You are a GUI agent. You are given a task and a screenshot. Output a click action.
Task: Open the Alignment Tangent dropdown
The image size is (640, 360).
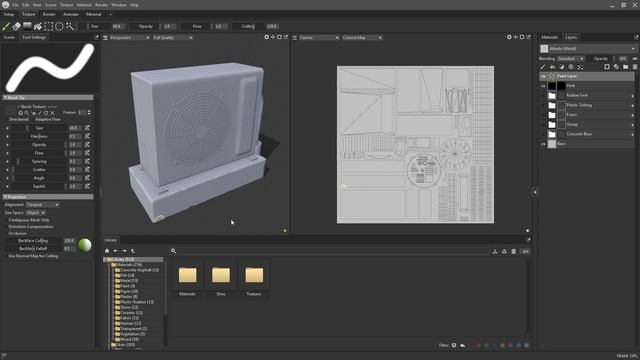tap(42, 204)
